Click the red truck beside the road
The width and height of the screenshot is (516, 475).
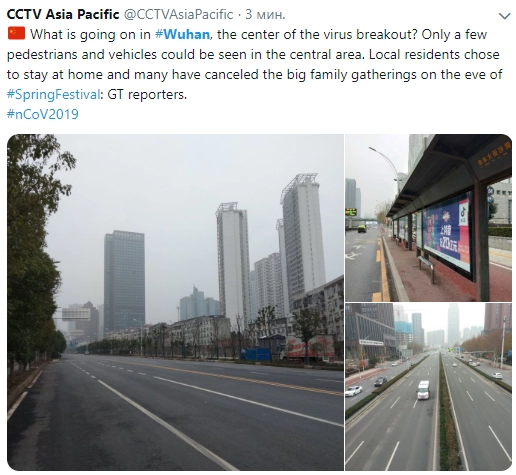307,349
